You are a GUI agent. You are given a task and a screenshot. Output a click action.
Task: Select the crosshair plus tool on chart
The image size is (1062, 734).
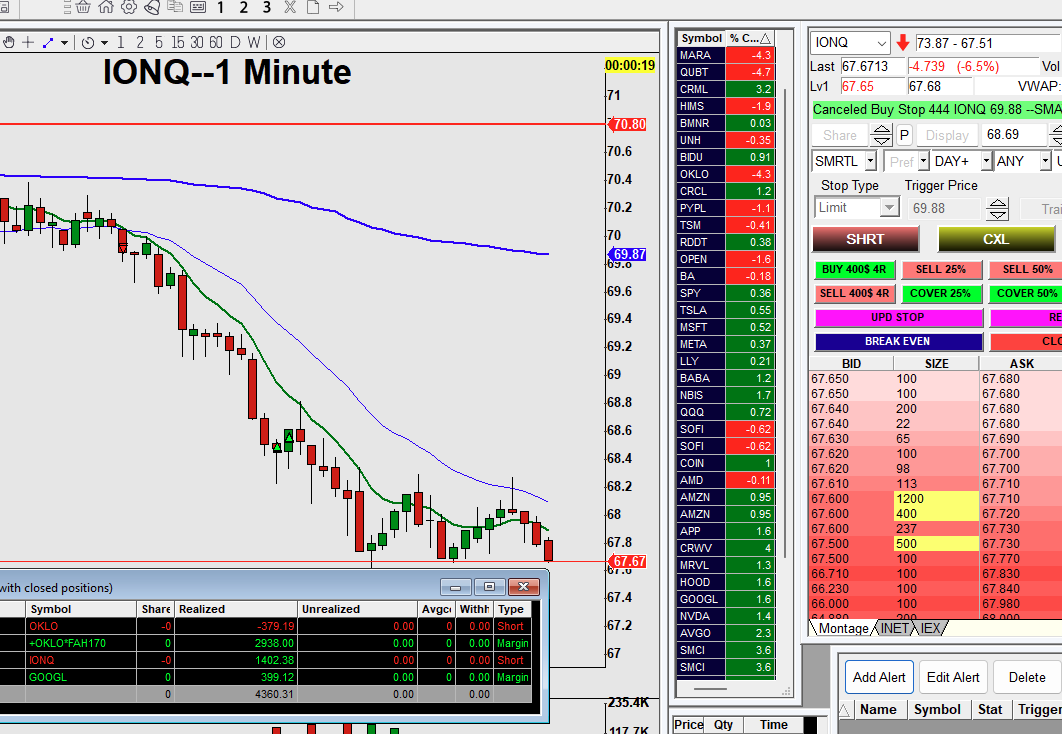(28, 42)
